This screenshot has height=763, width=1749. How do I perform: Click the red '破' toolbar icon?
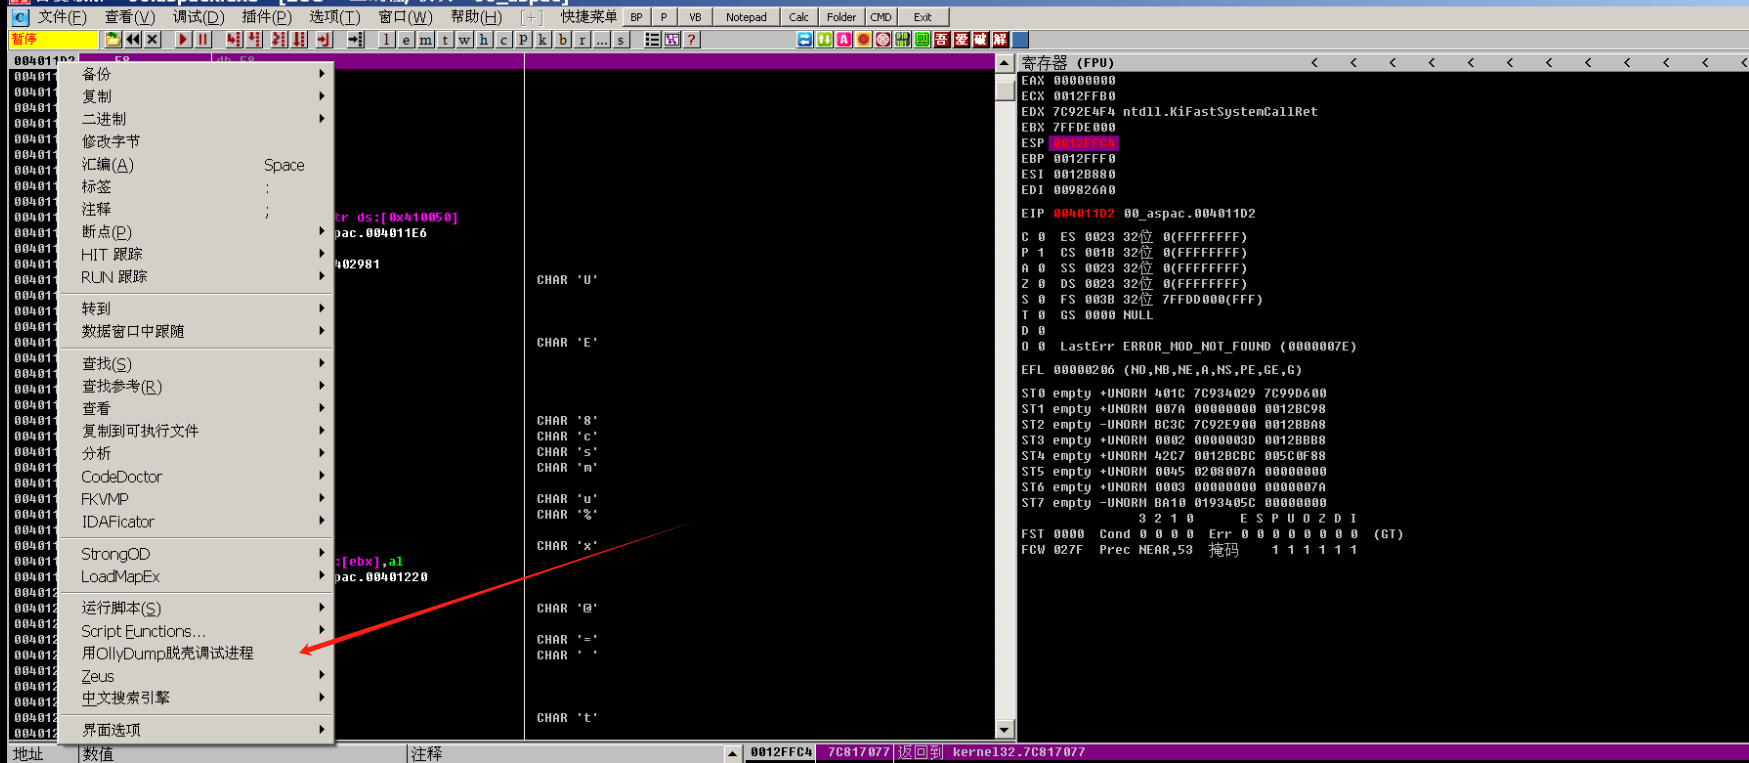pos(980,39)
